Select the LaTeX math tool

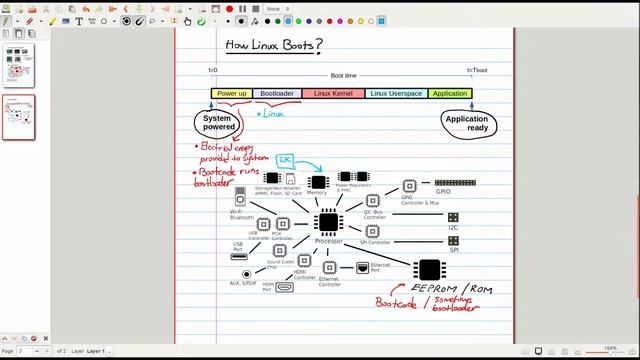coord(92,21)
